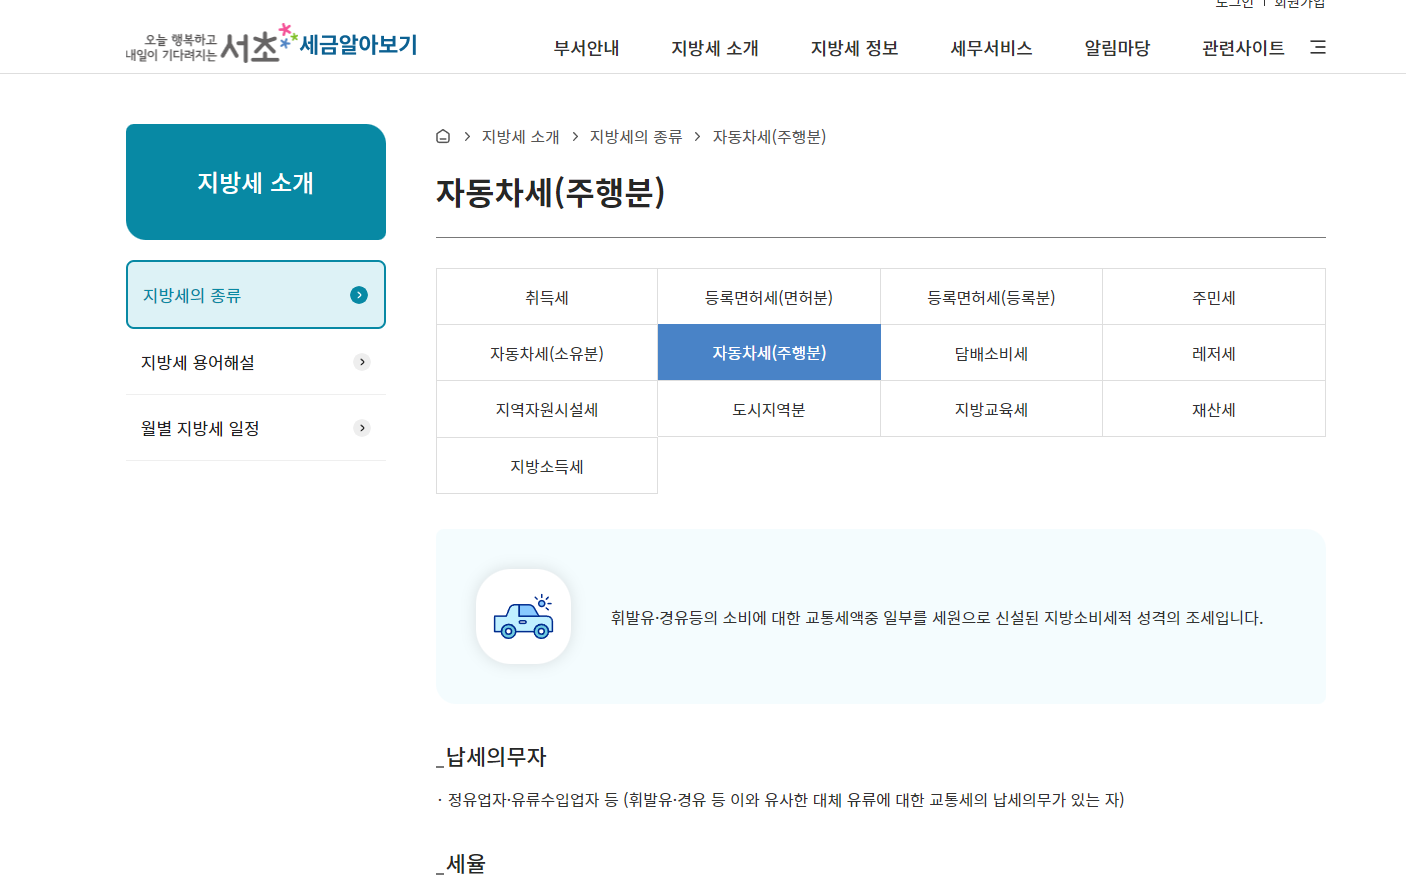Expand the 지방세 용어해설 chevron
Viewport: 1406px width, 886px height.
click(362, 362)
